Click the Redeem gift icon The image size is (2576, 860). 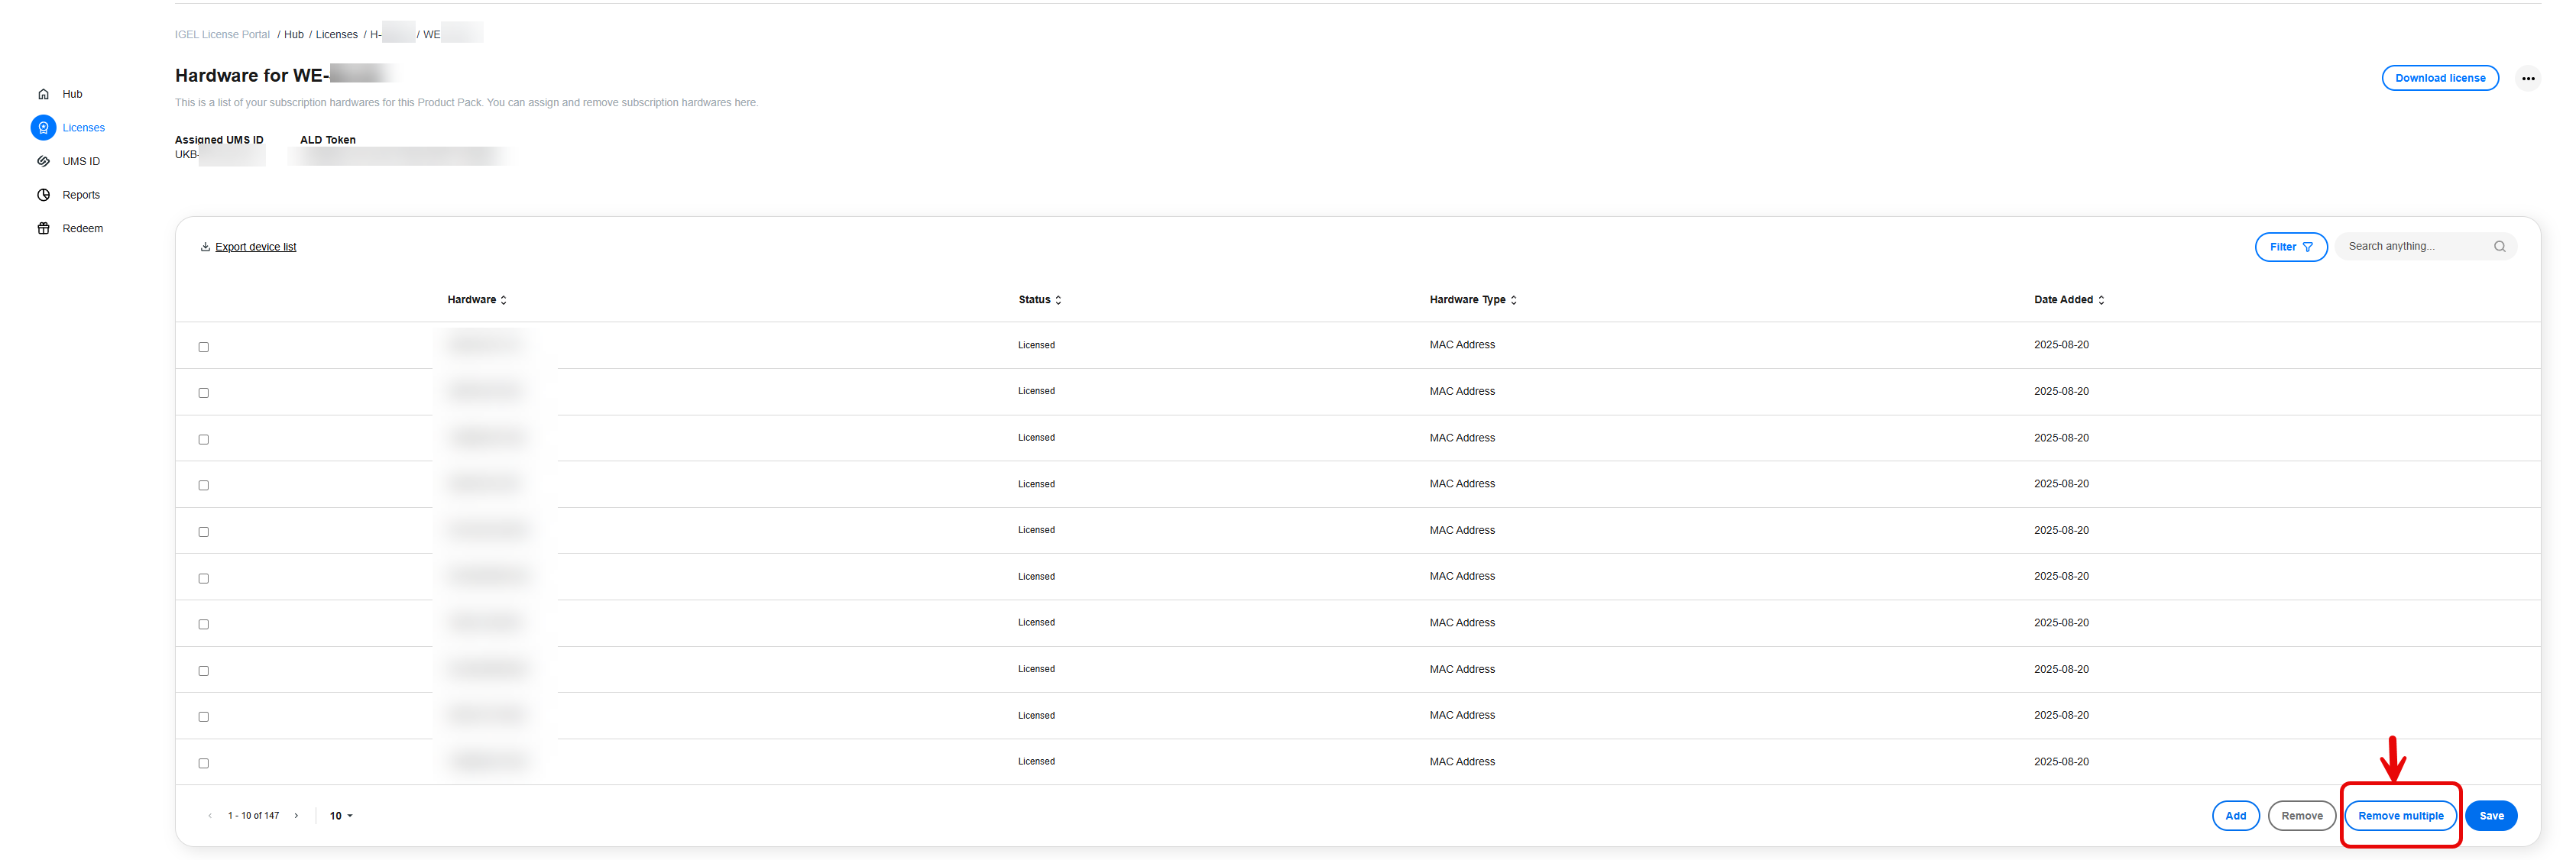43,229
